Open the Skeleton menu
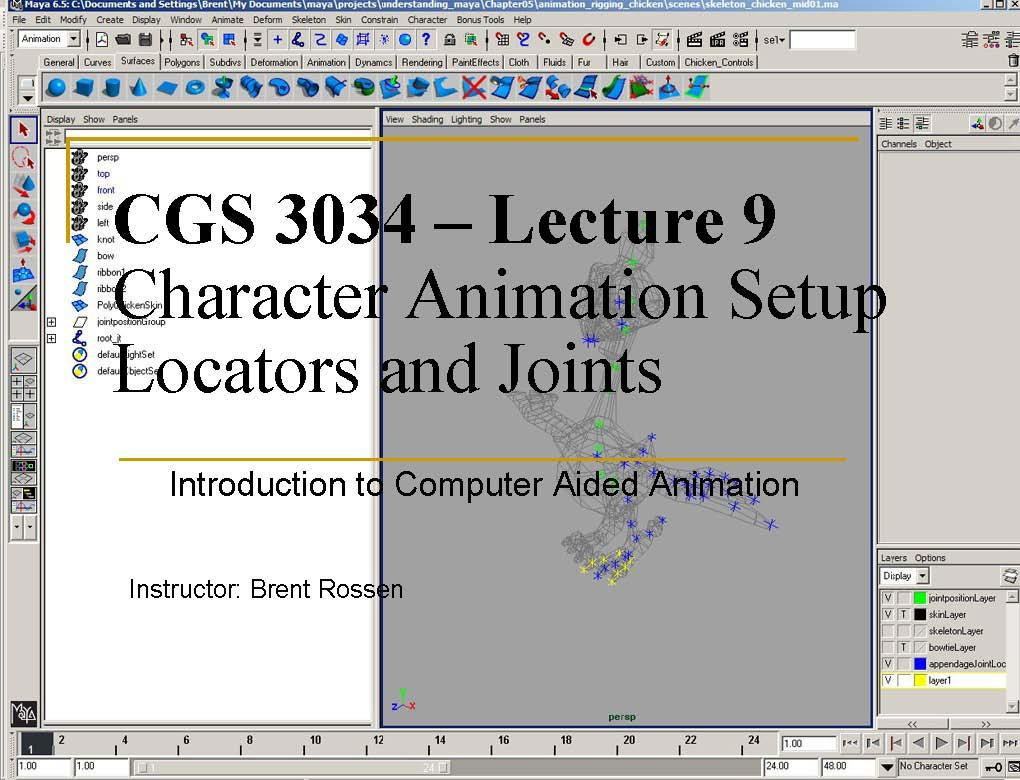Viewport: 1020px width, 780px height. tap(308, 20)
